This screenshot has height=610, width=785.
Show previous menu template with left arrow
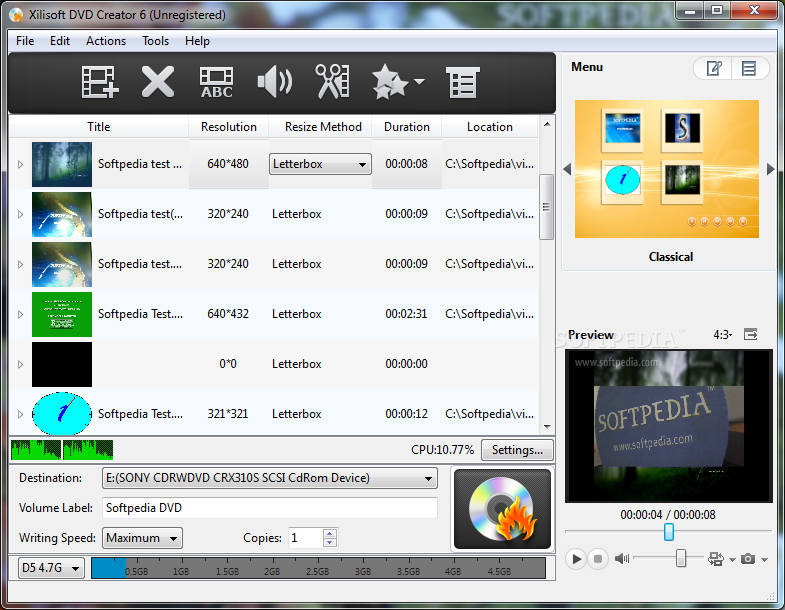coord(567,169)
